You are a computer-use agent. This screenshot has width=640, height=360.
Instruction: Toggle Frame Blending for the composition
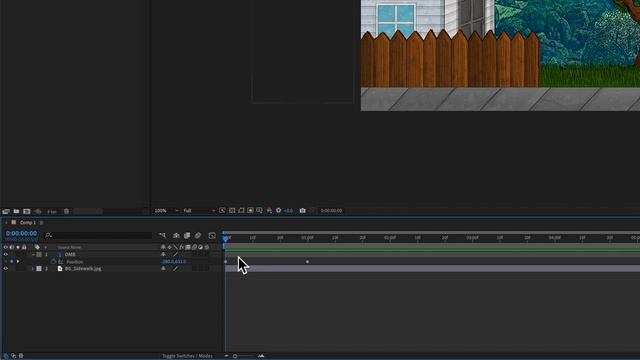pyautogui.click(x=187, y=236)
